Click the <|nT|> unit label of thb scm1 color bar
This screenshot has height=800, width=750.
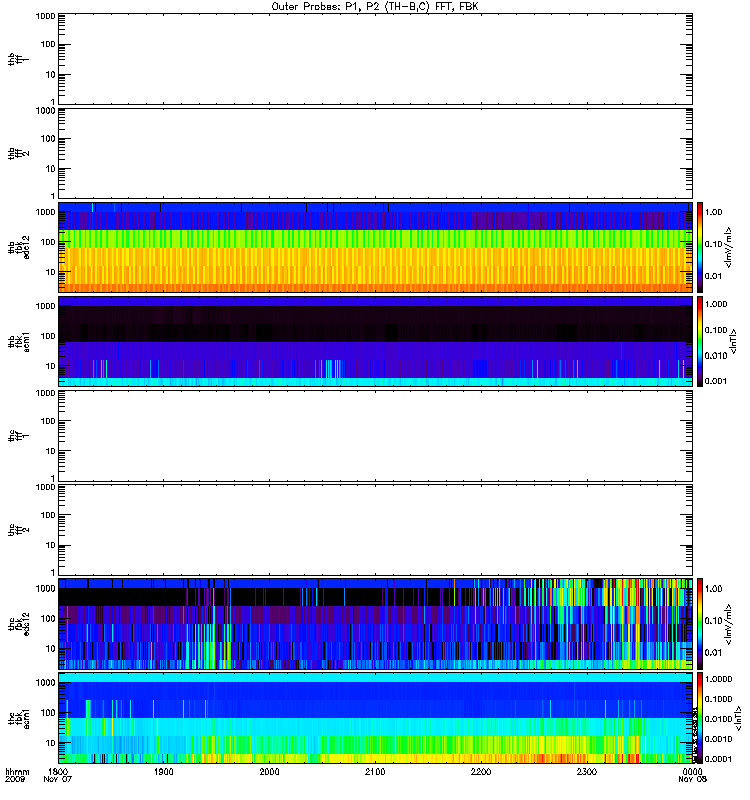point(733,341)
